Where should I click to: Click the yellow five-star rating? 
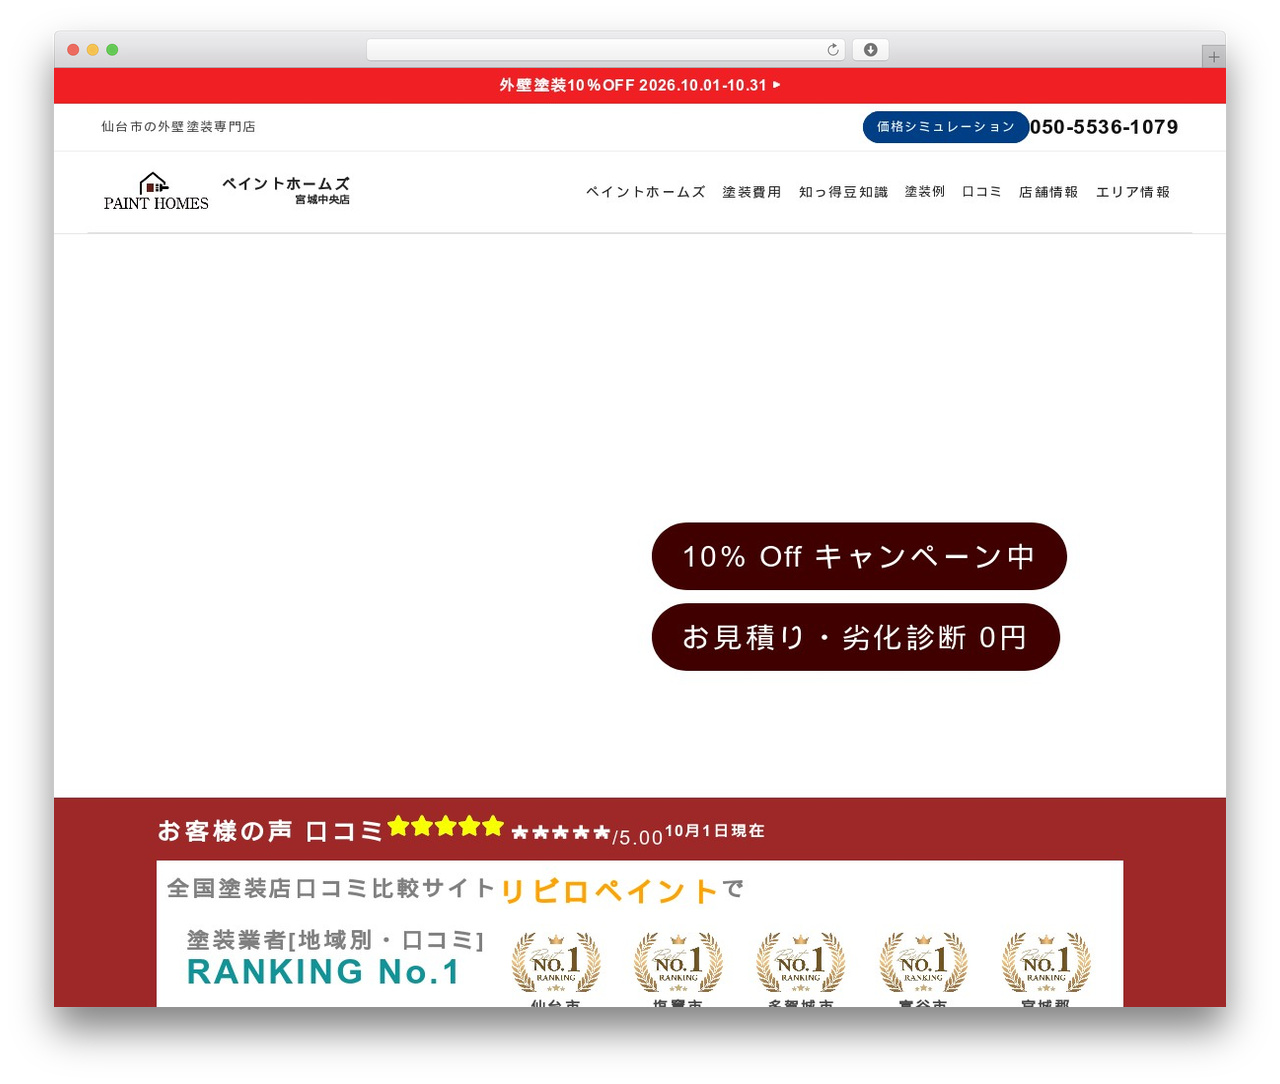446,826
